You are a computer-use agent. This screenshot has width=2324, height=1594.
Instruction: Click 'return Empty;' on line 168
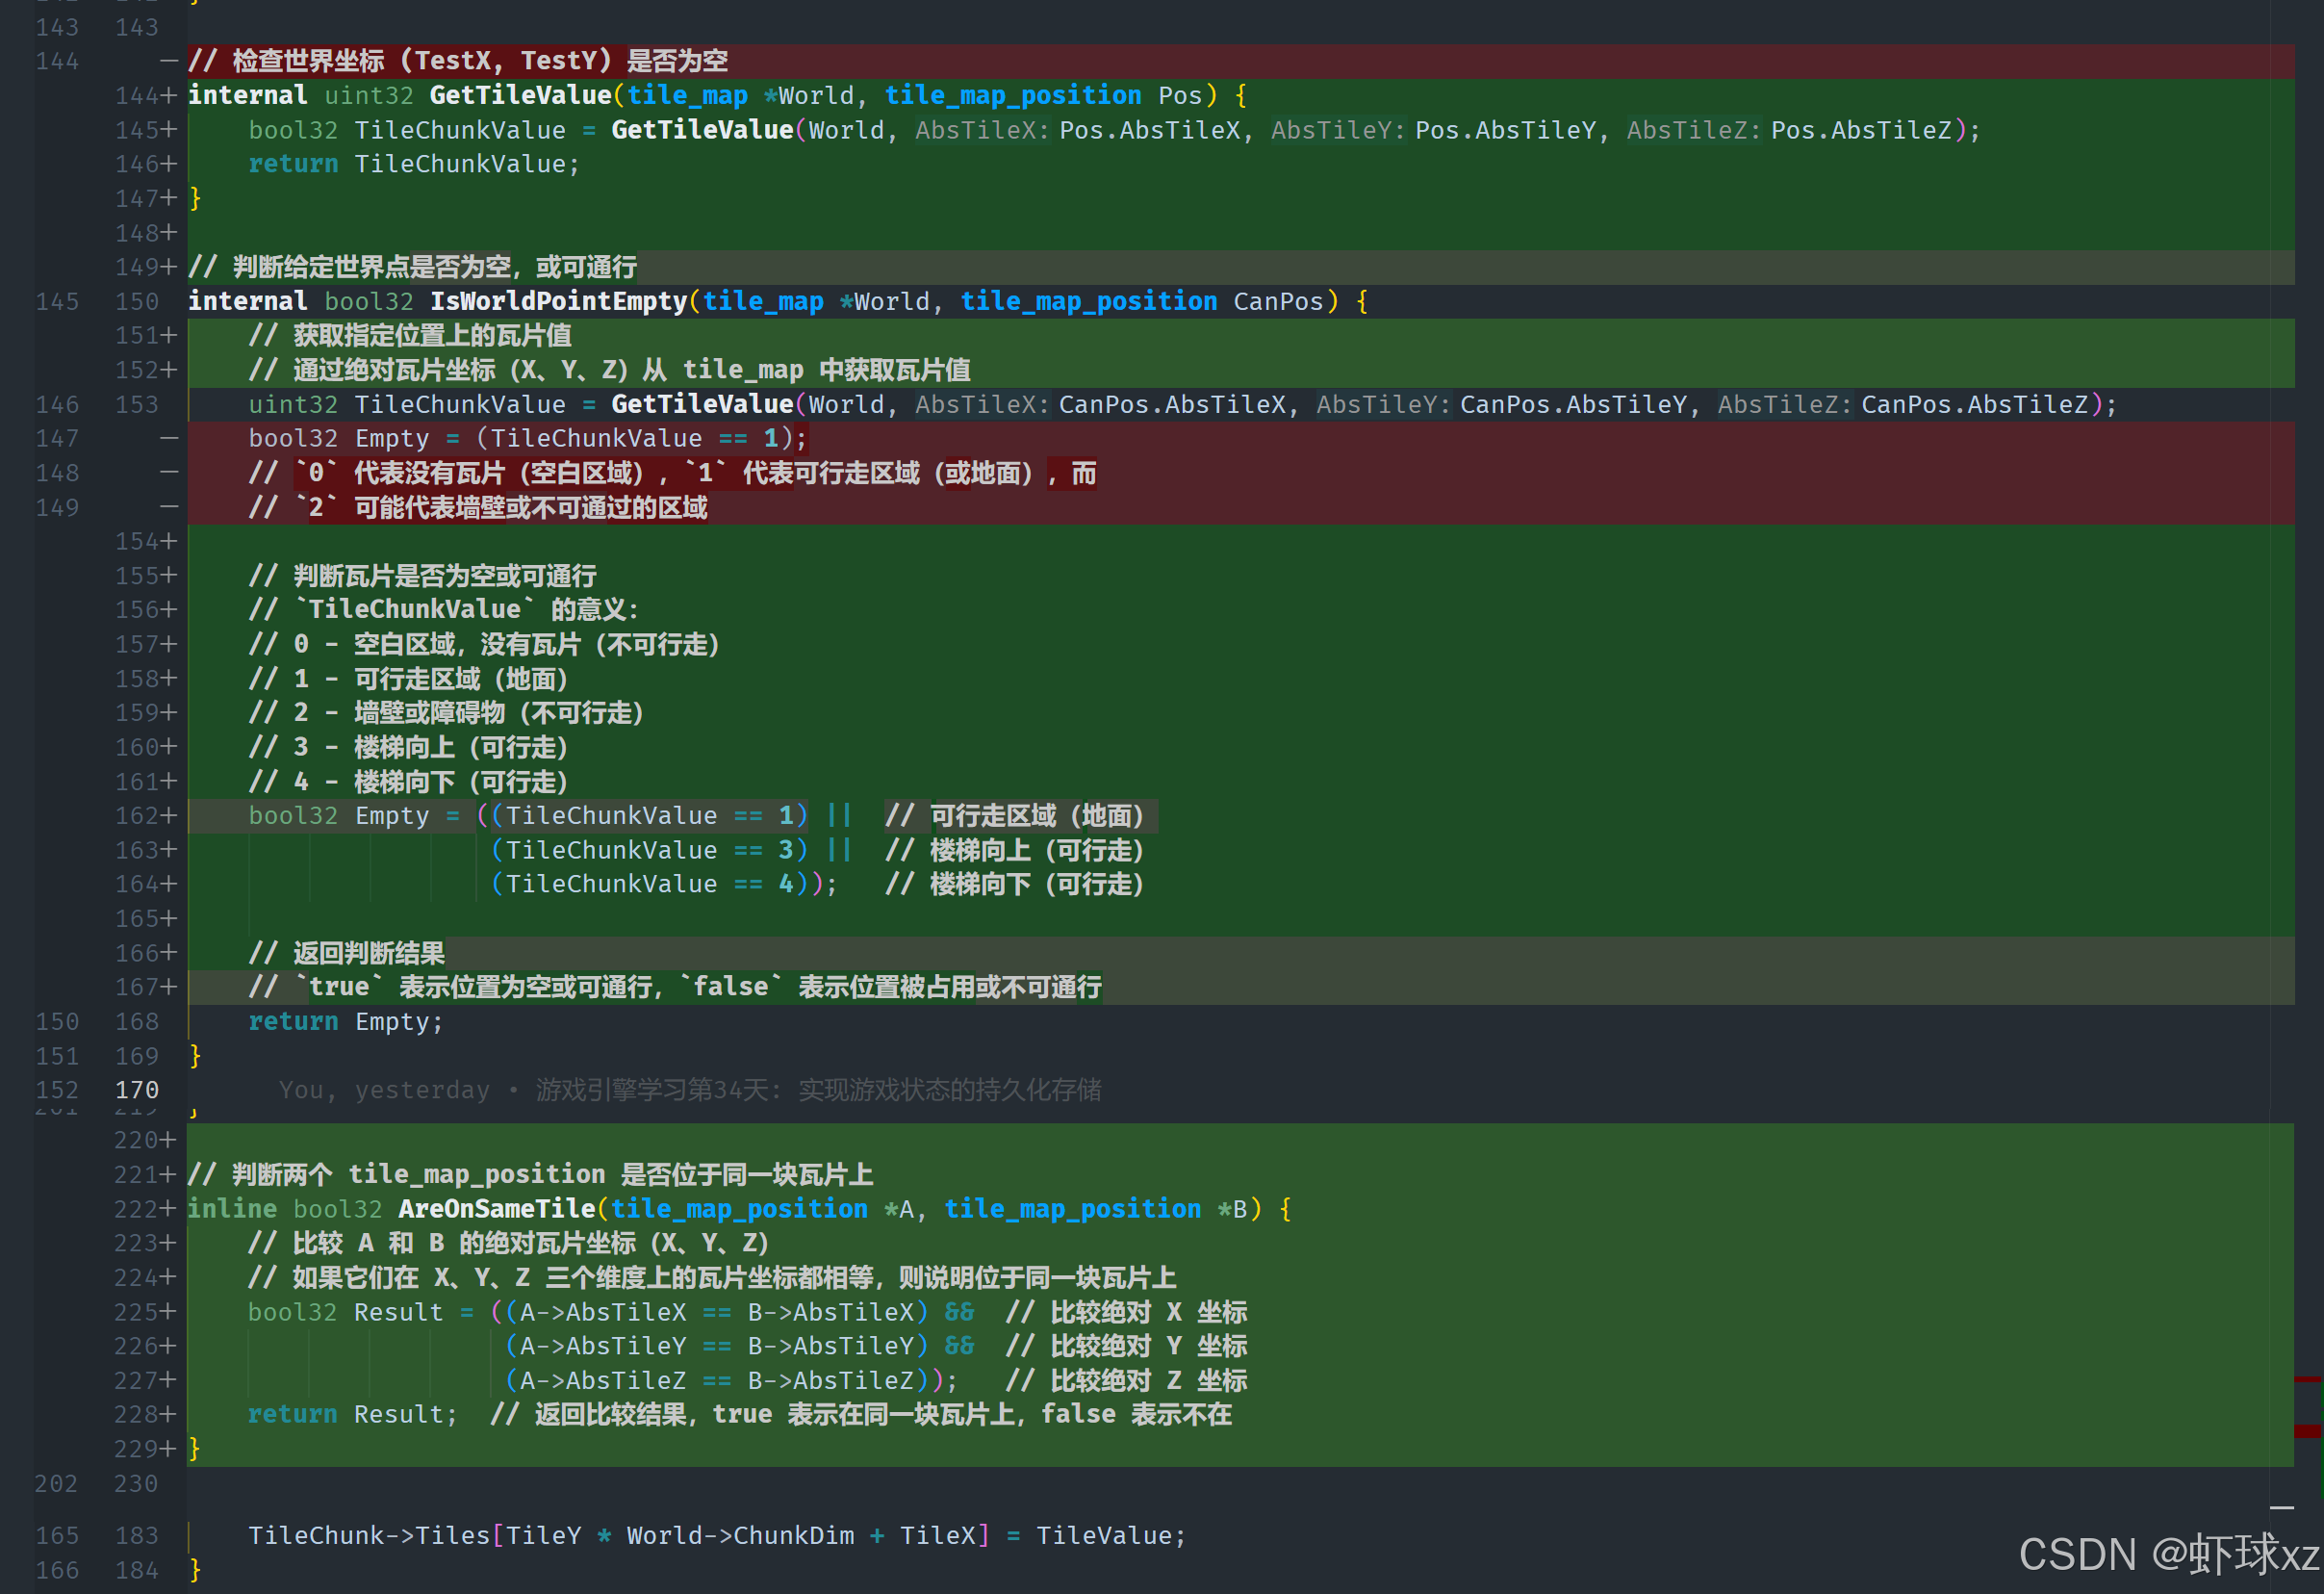[345, 1021]
